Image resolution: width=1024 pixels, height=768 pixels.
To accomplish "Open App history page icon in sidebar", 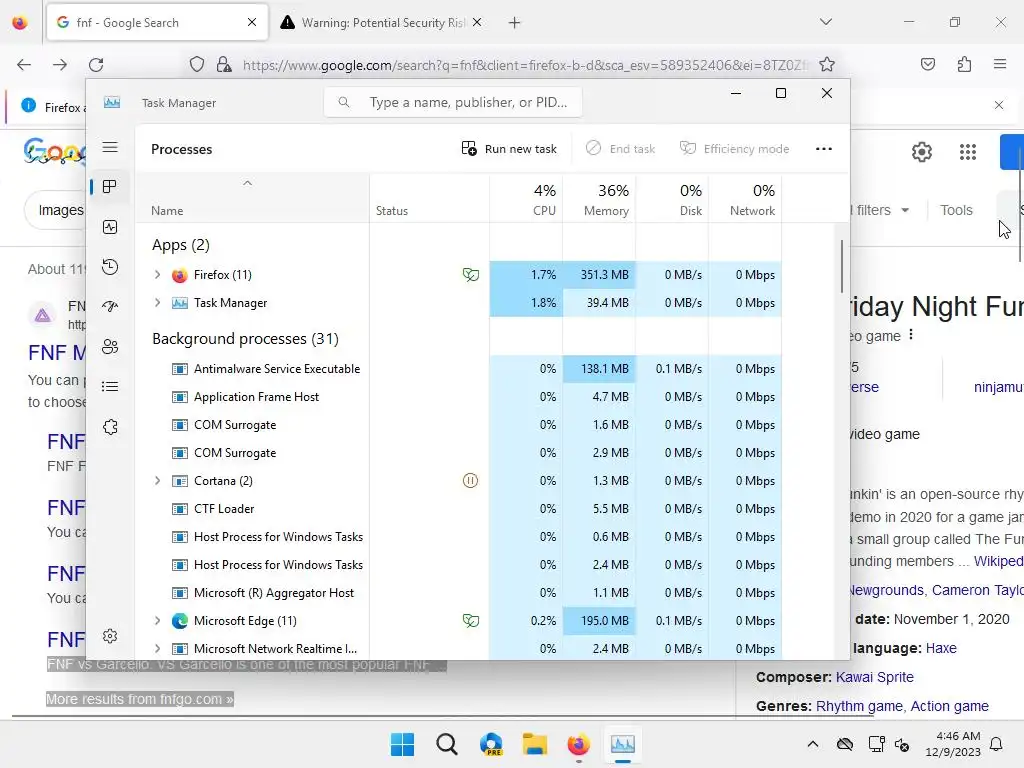I will pos(110,266).
